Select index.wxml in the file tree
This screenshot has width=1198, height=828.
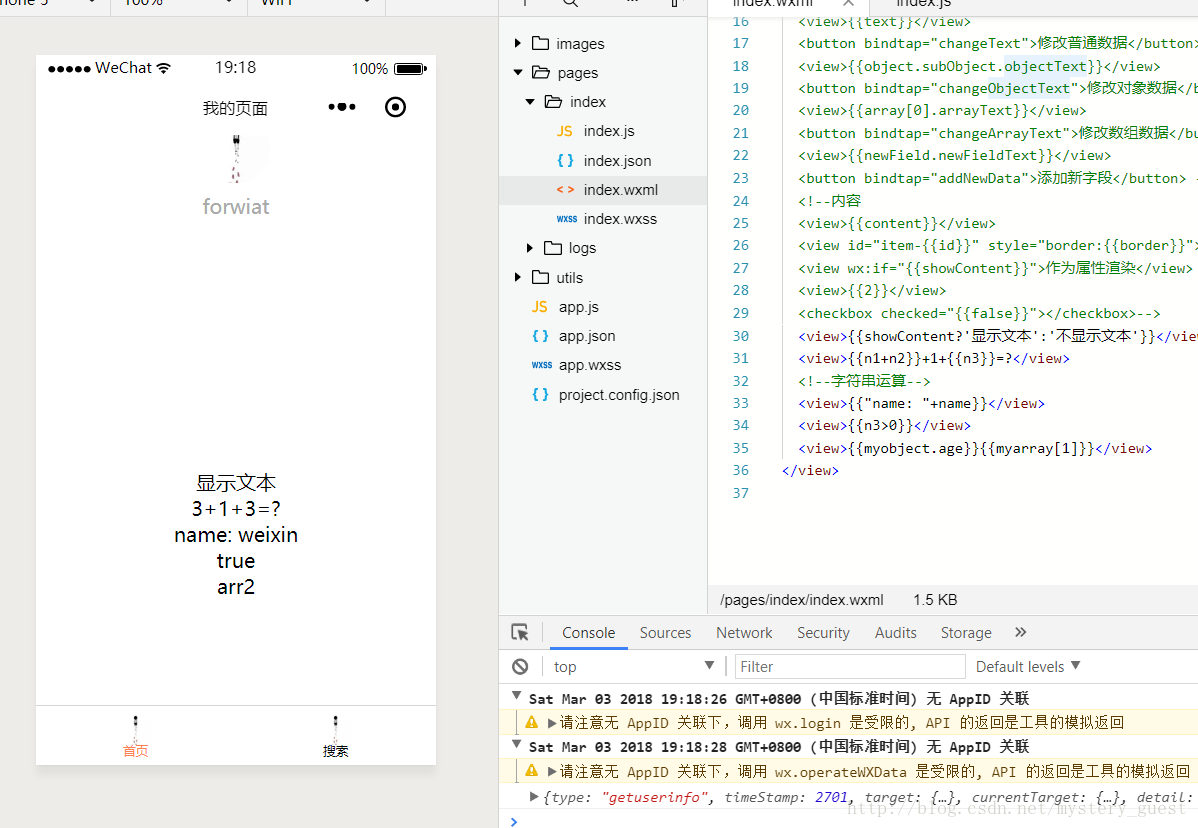(x=603, y=189)
